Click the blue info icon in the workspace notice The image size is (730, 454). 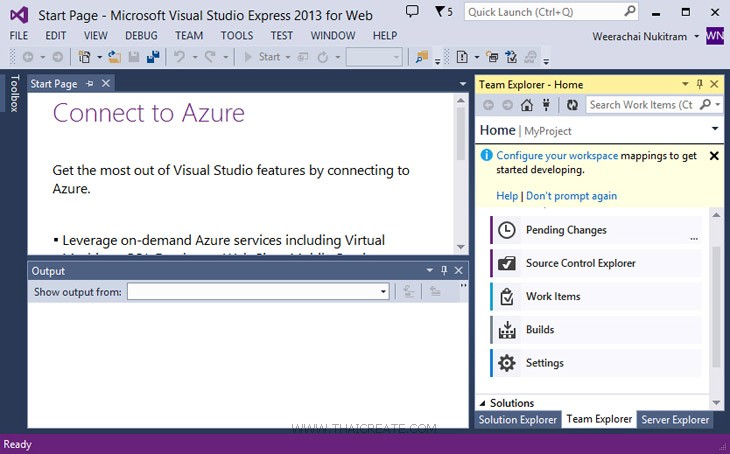[x=486, y=155]
